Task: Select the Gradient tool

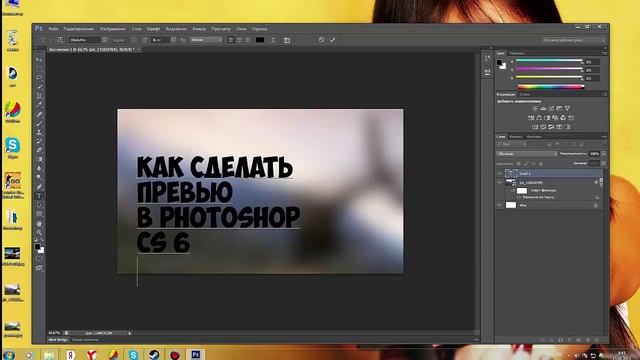Action: 39,160
